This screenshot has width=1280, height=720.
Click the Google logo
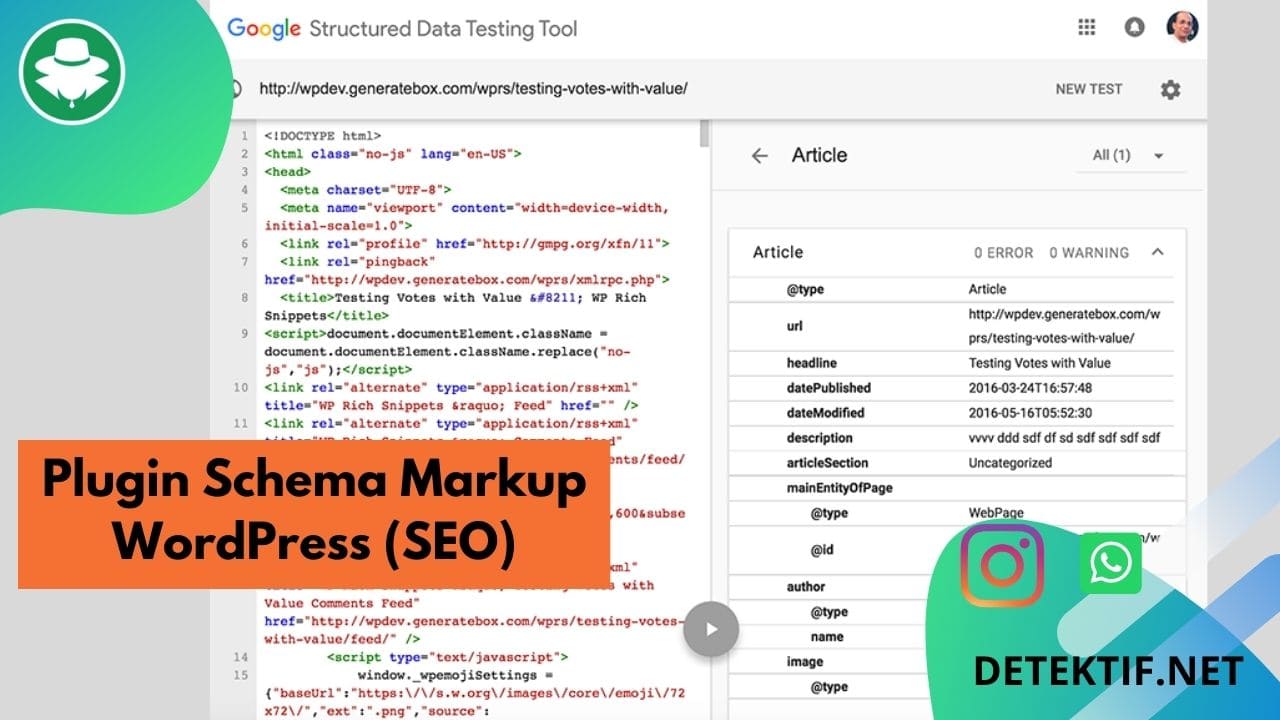pyautogui.click(x=264, y=28)
